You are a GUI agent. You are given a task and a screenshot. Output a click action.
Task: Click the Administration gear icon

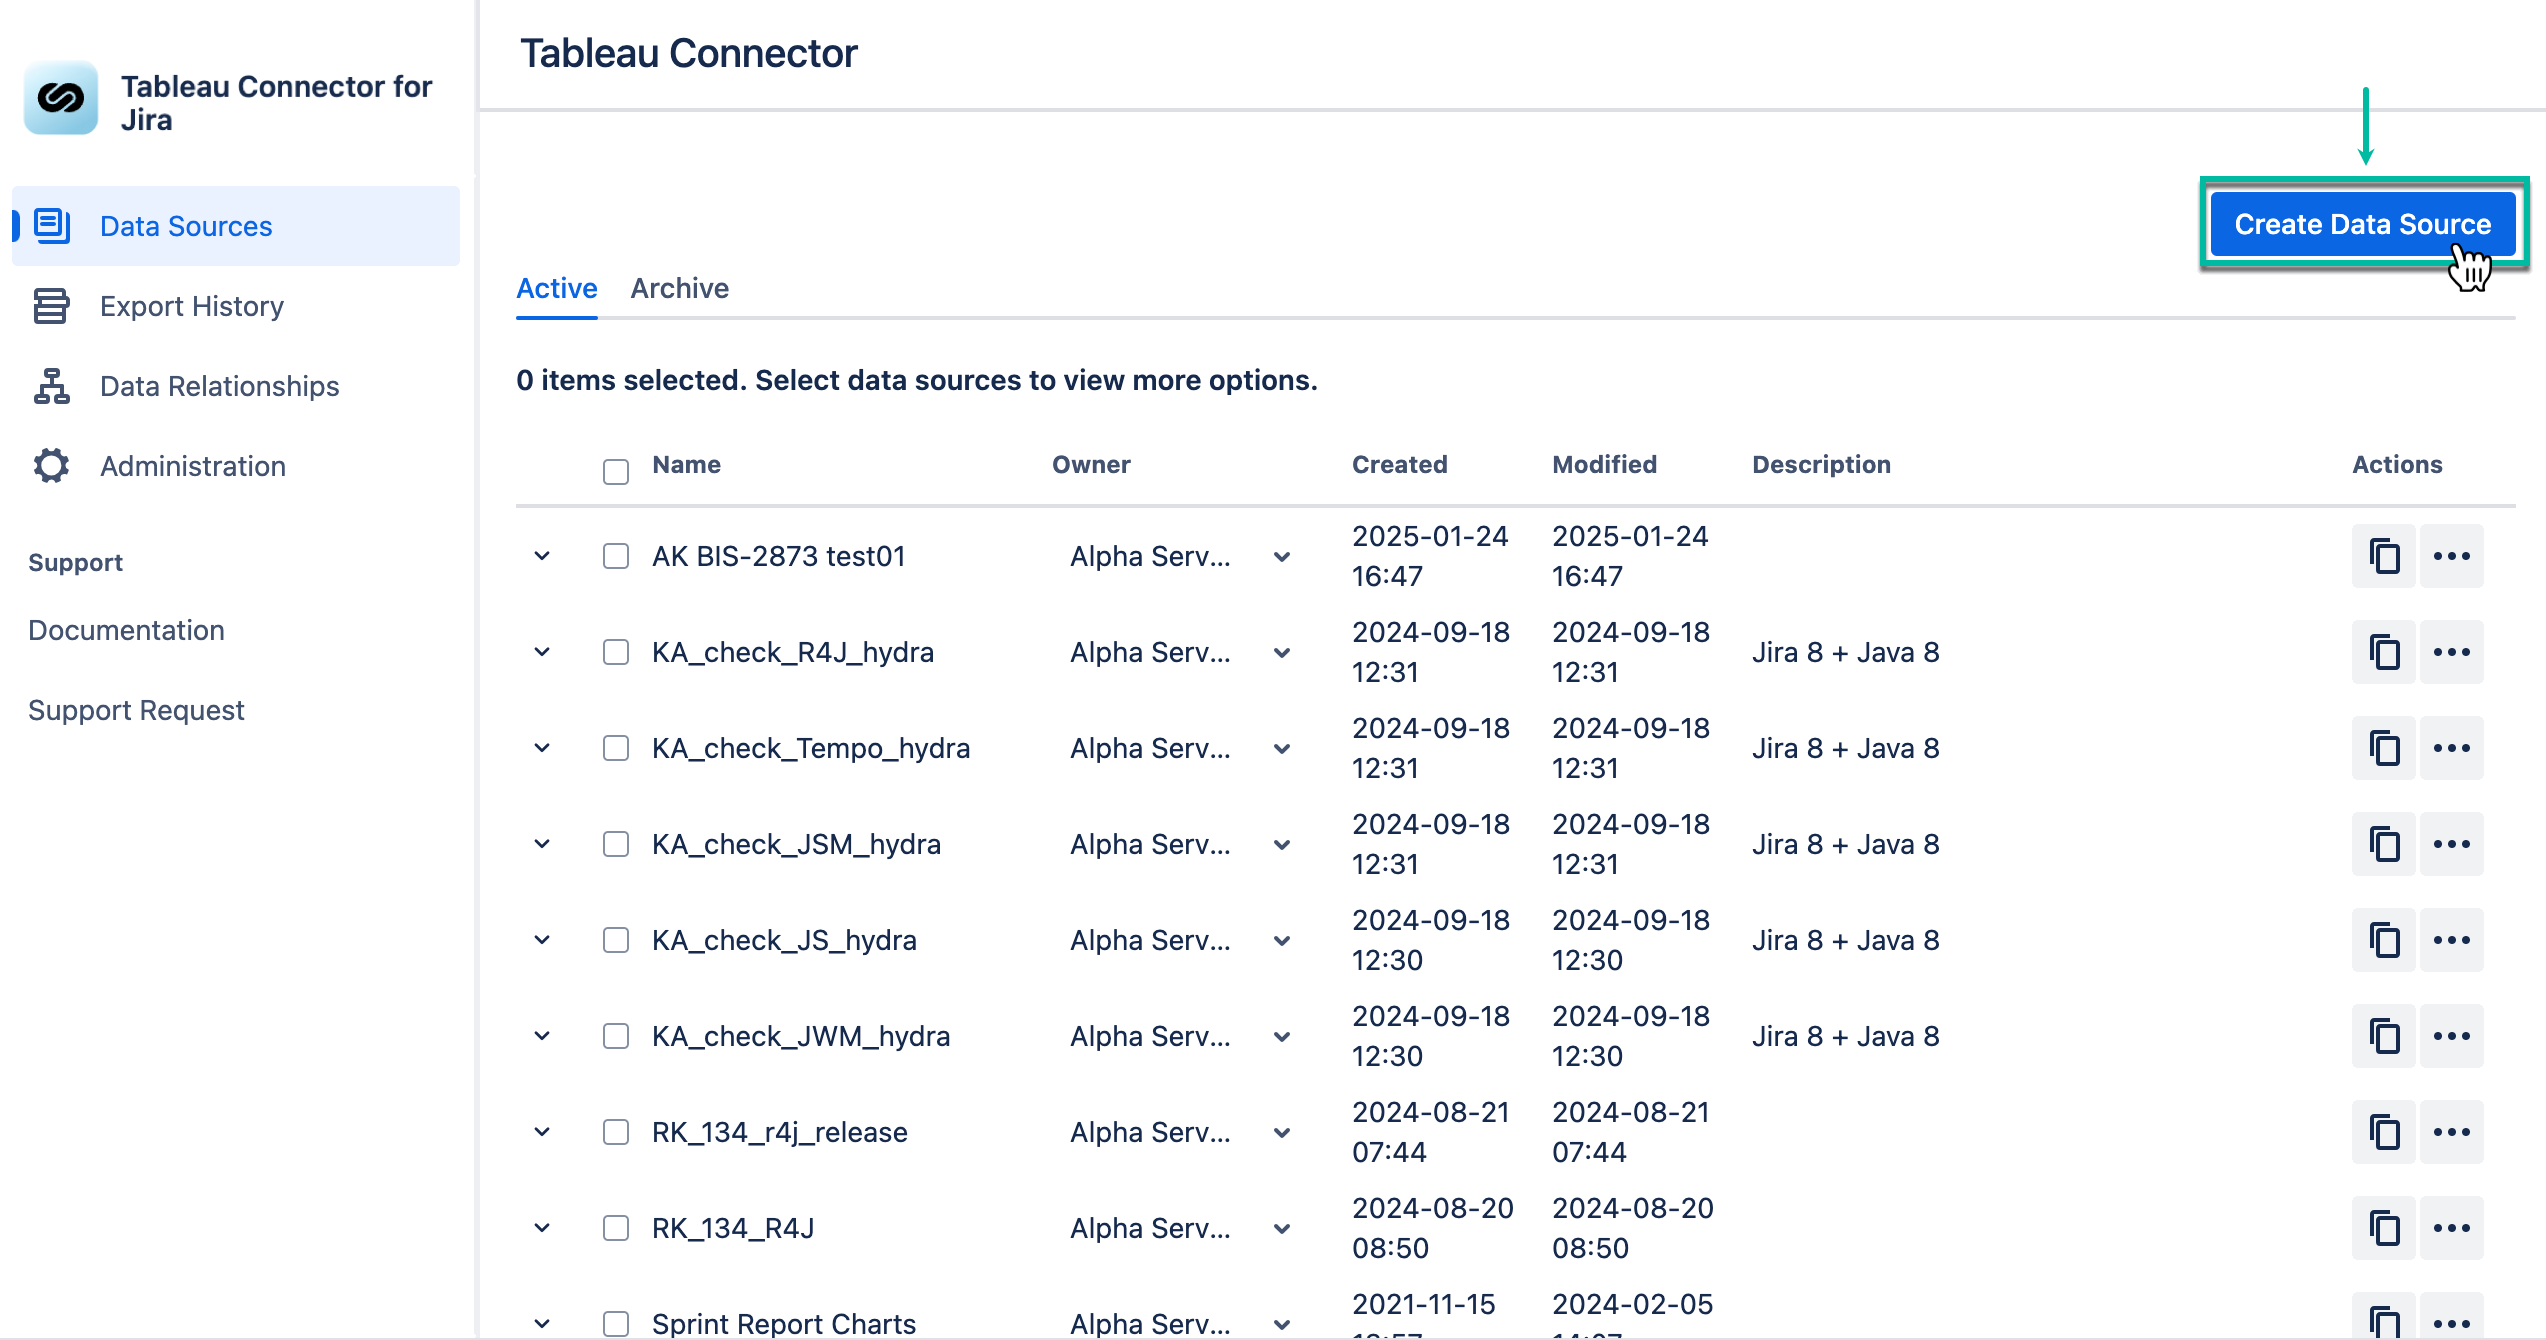51,466
